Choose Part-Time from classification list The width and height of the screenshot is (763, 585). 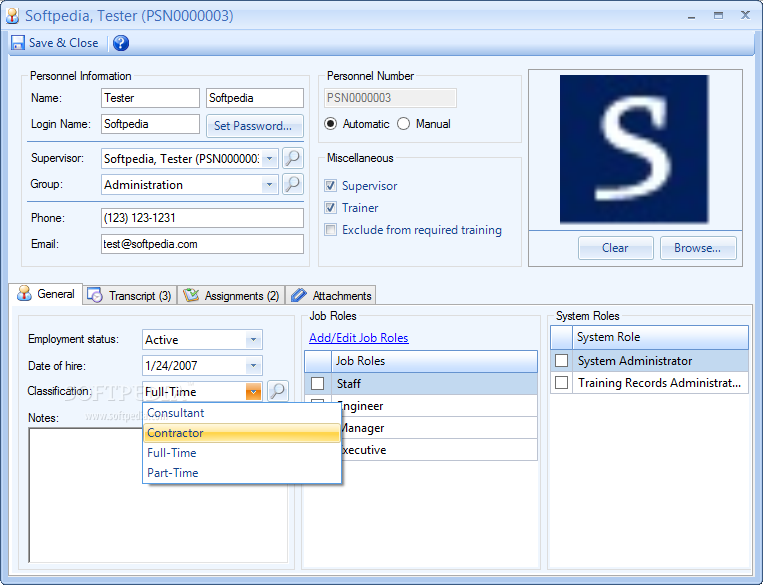[241, 473]
